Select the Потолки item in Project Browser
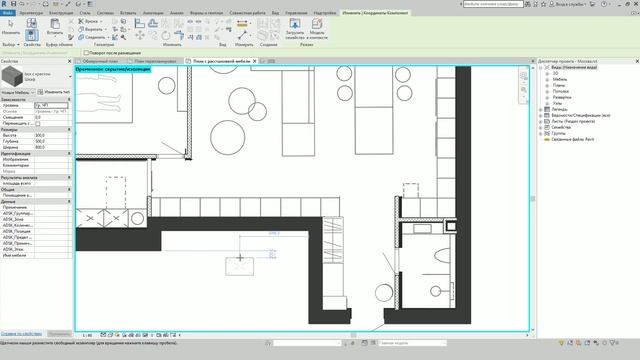Screen dimensions: 640x360 (x=561, y=91)
